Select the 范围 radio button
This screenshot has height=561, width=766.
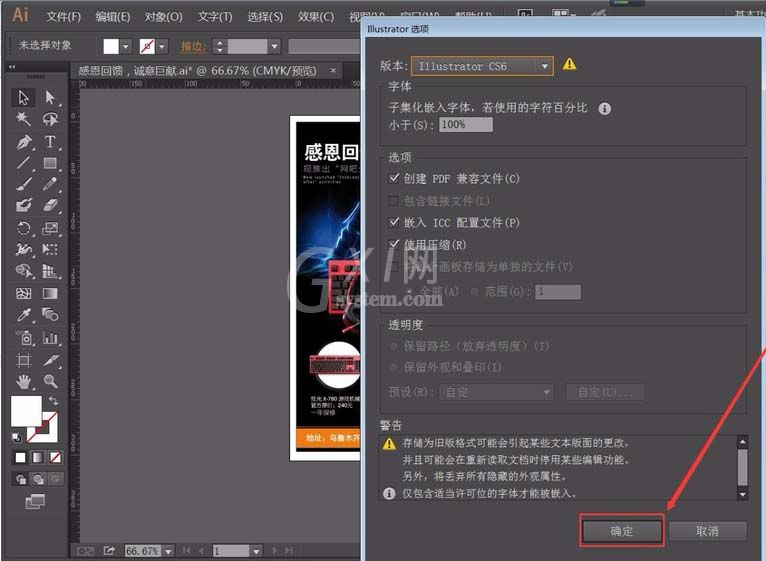(474, 292)
